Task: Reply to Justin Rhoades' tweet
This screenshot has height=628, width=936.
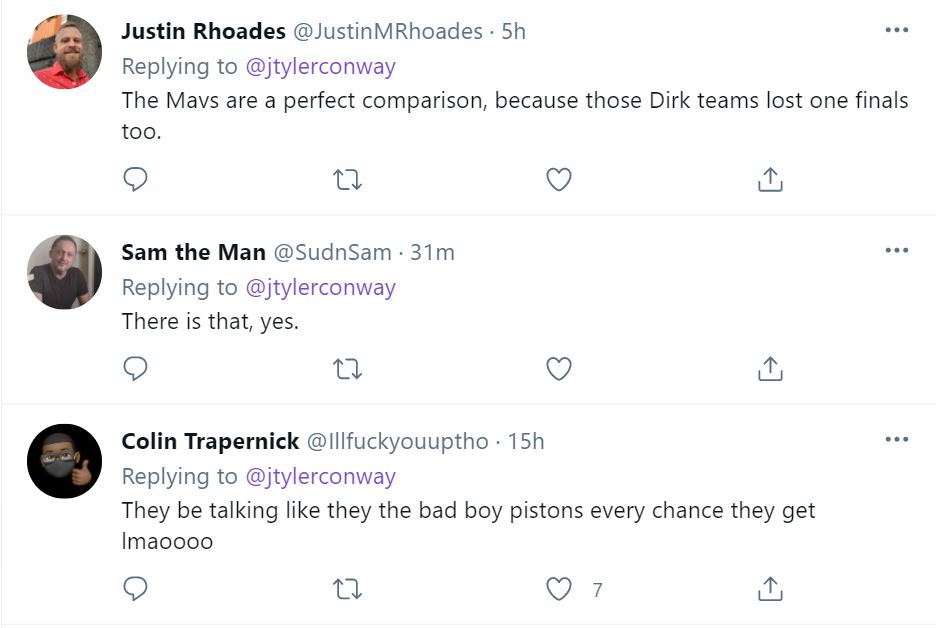Action: (135, 179)
